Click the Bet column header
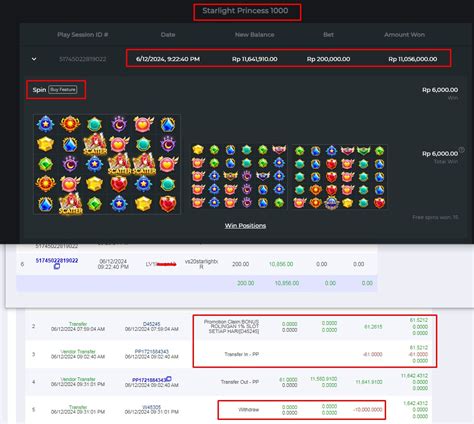The width and height of the screenshot is (474, 424). [x=328, y=35]
